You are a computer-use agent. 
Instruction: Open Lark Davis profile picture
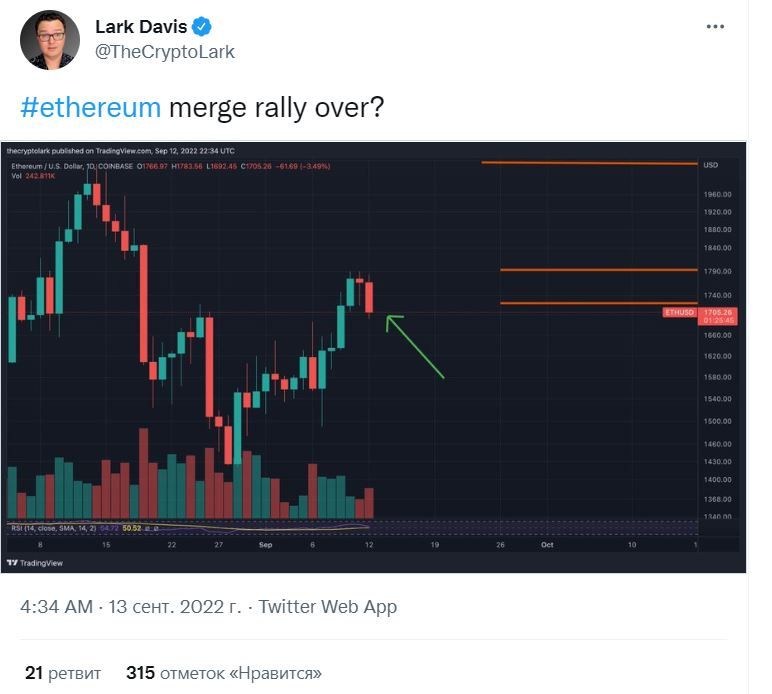[50, 40]
